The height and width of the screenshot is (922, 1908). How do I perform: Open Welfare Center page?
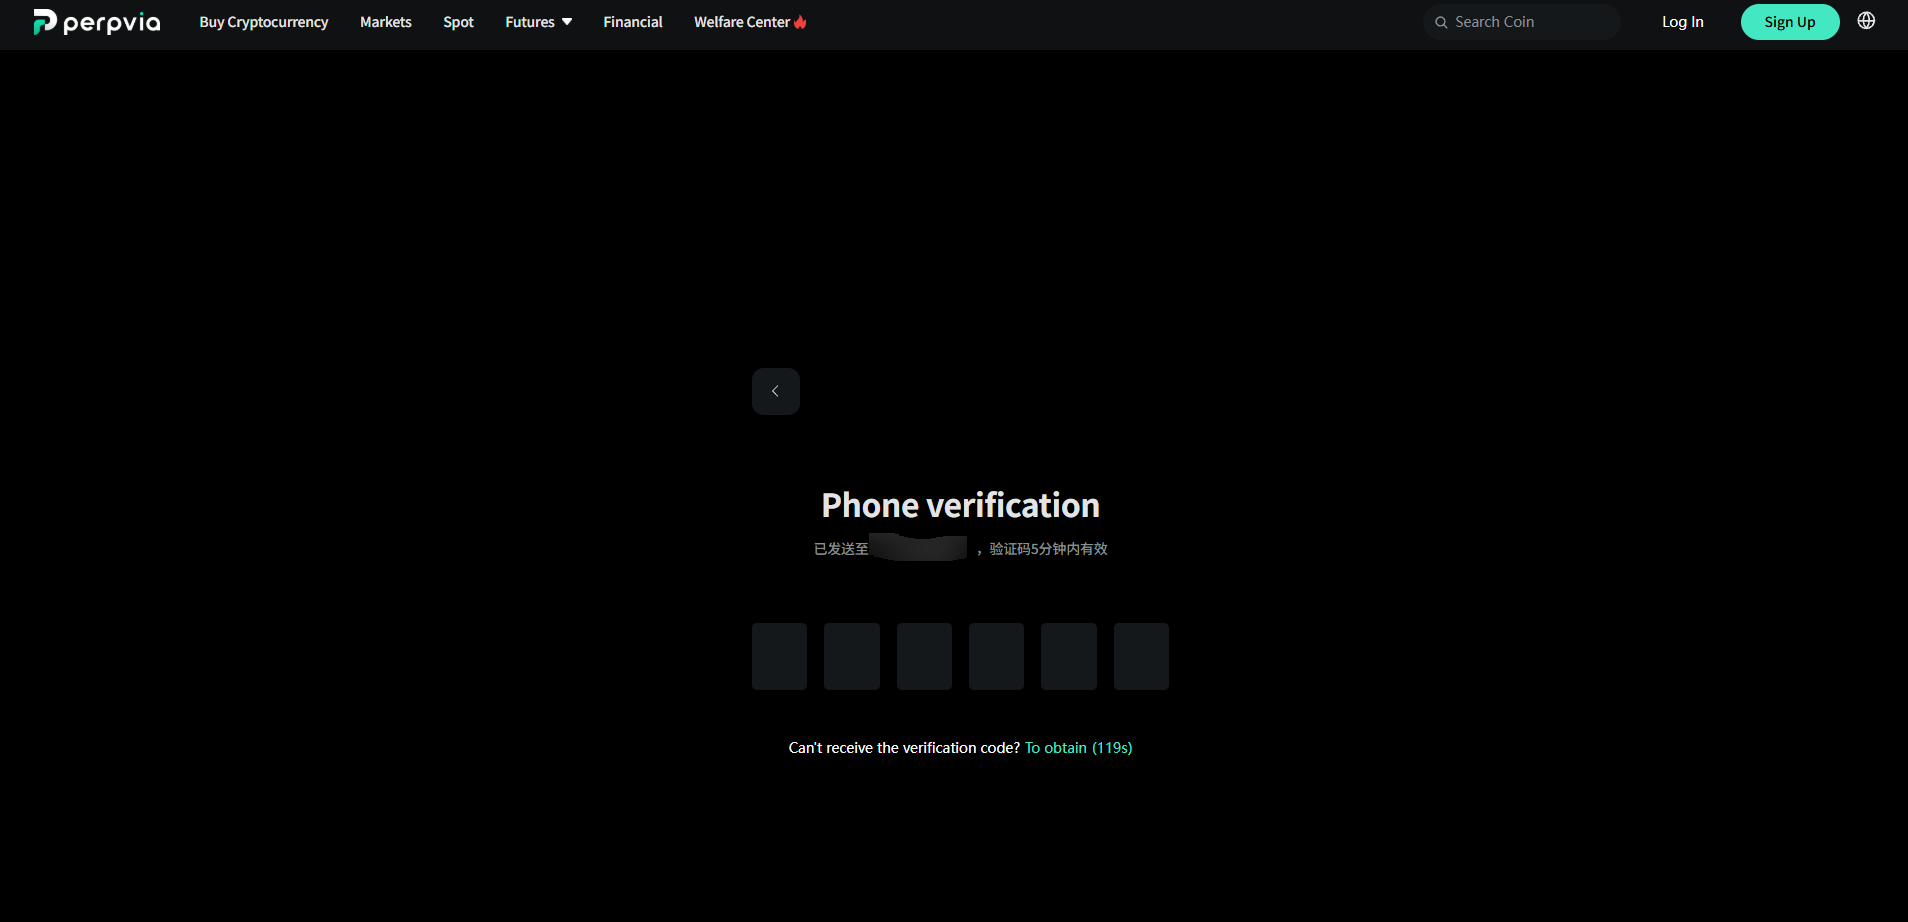pos(742,22)
